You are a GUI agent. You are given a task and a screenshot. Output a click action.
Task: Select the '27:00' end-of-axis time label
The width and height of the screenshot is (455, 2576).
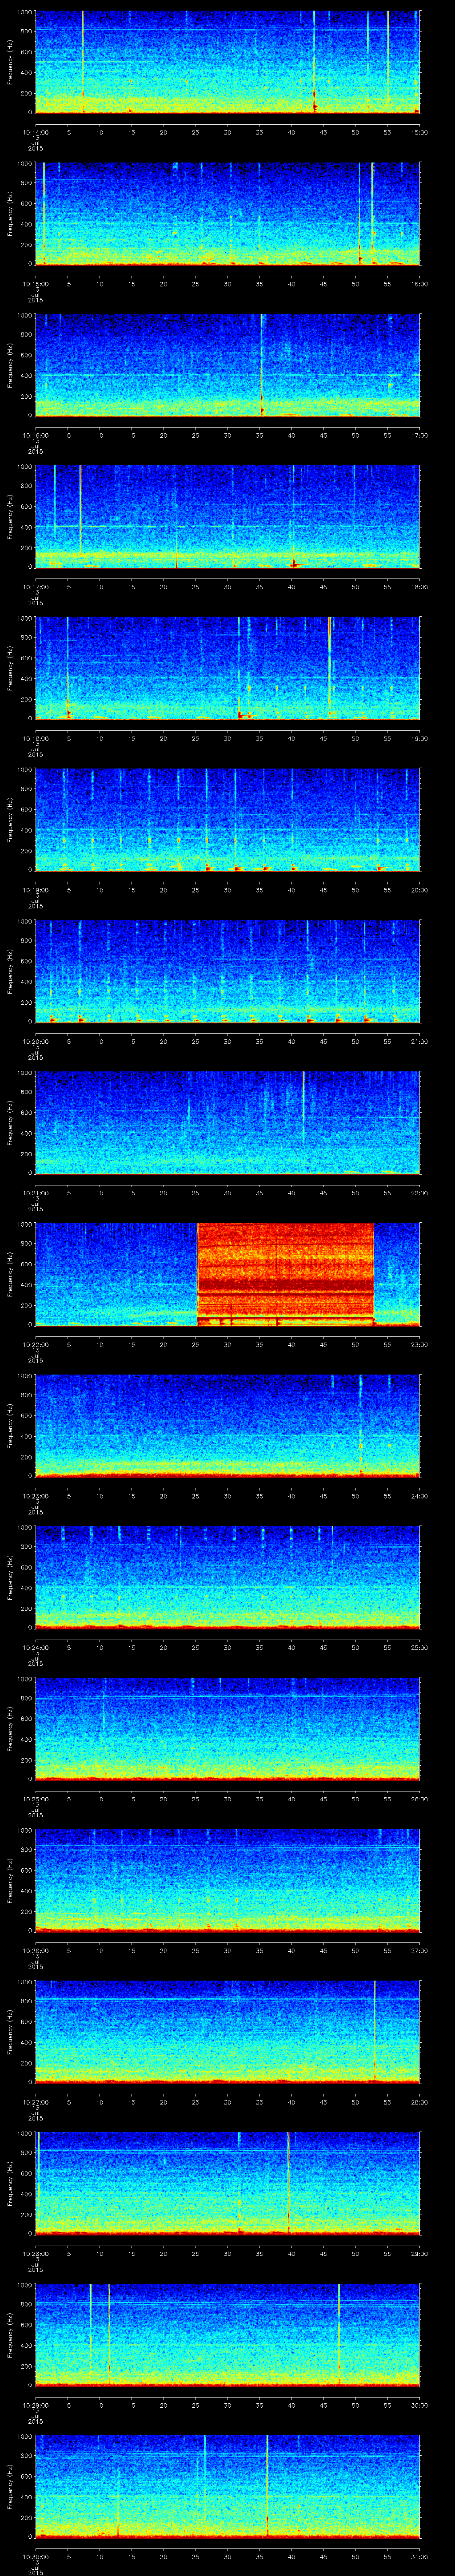[x=420, y=1950]
